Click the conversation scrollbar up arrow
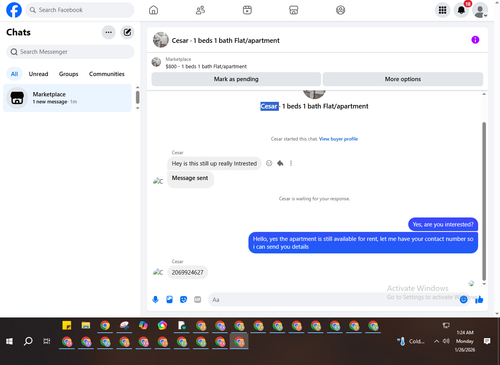 (x=484, y=94)
